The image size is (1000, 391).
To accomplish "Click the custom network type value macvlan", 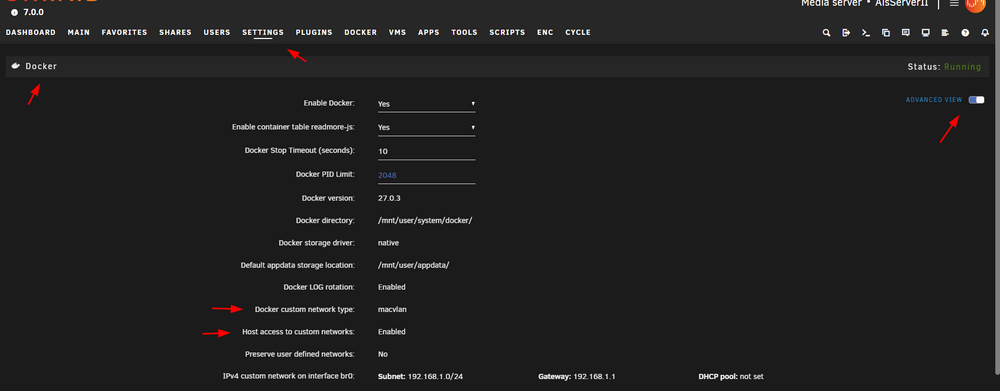I will pyautogui.click(x=392, y=309).
